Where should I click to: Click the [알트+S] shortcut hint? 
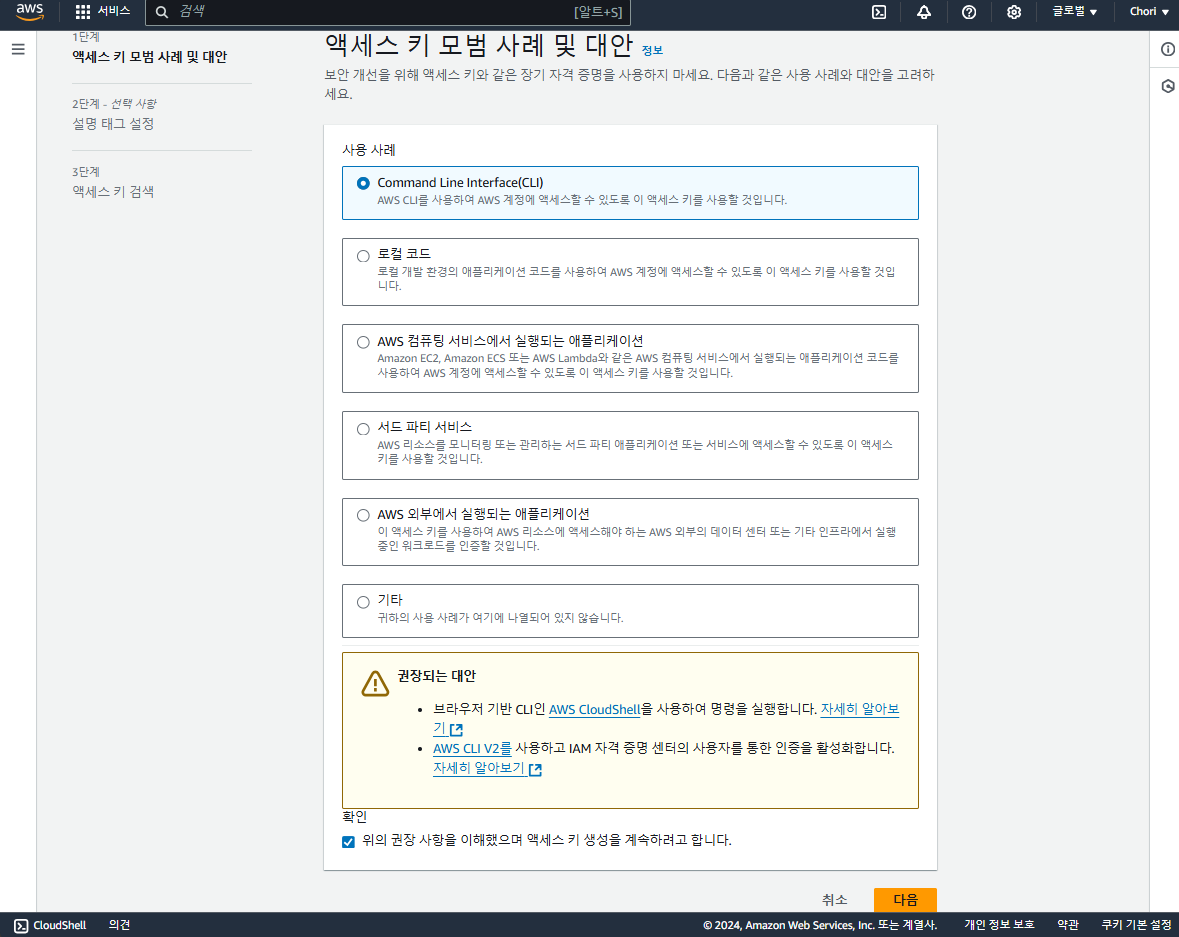pyautogui.click(x=599, y=12)
